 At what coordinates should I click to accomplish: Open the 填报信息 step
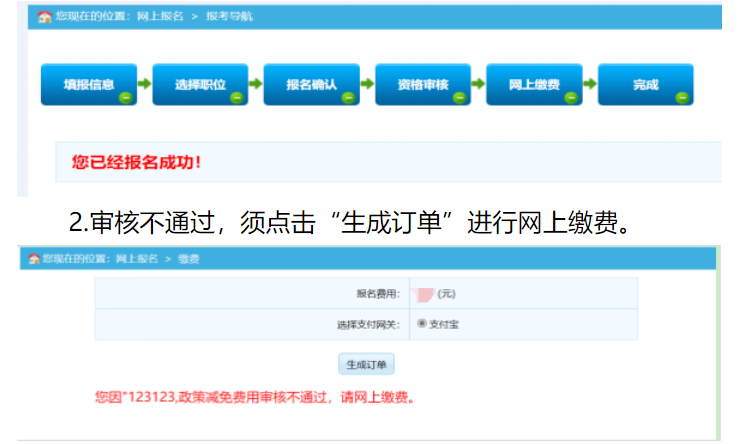point(88,85)
